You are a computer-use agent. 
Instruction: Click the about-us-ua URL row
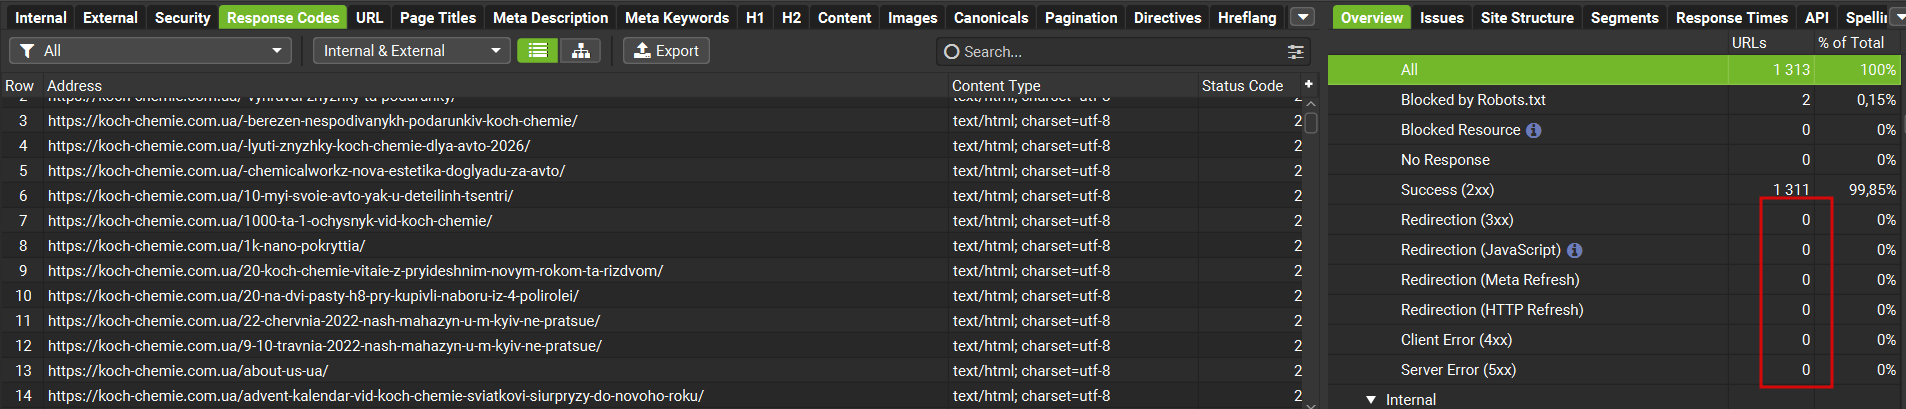tap(188, 371)
